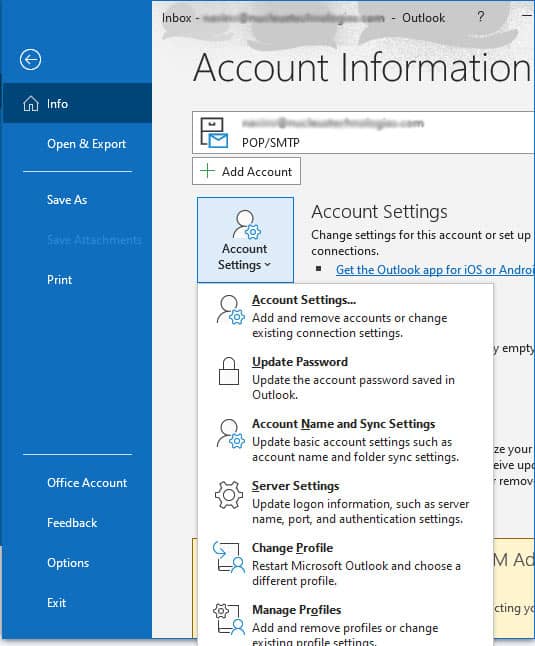Click the Account Name and Sync Settings icon
The height and width of the screenshot is (646, 535).
230,434
